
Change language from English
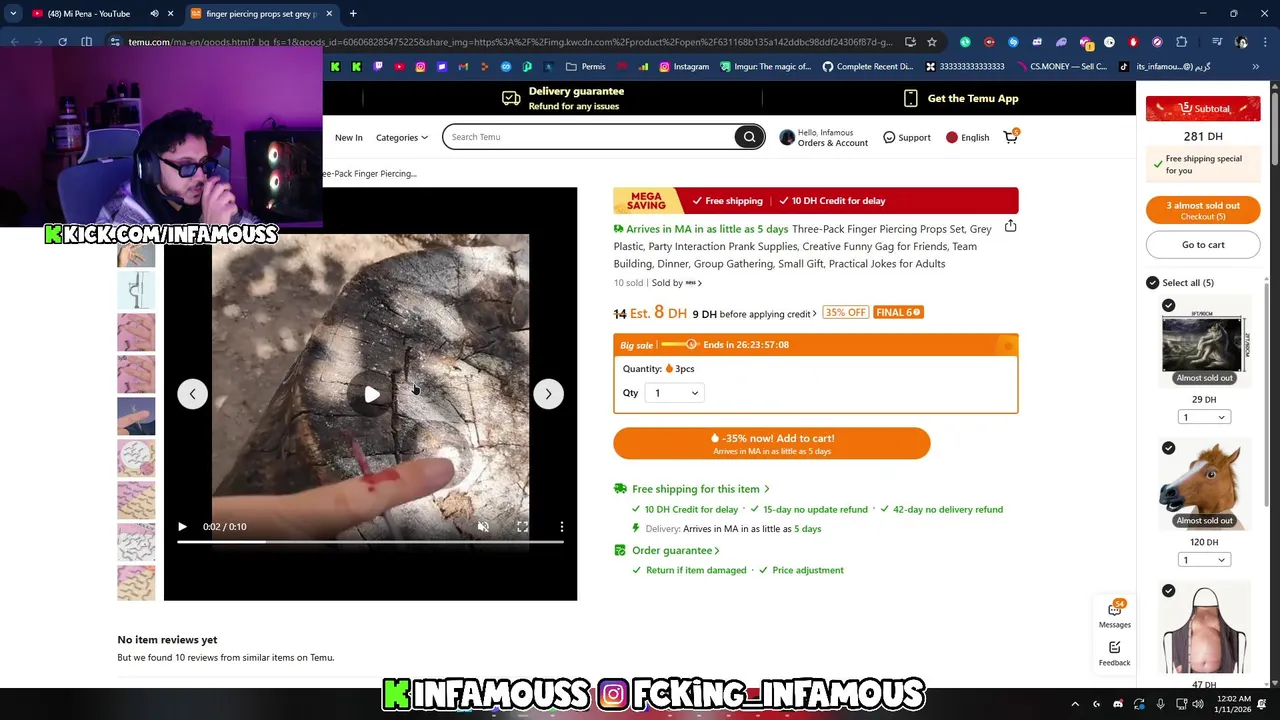tap(967, 138)
